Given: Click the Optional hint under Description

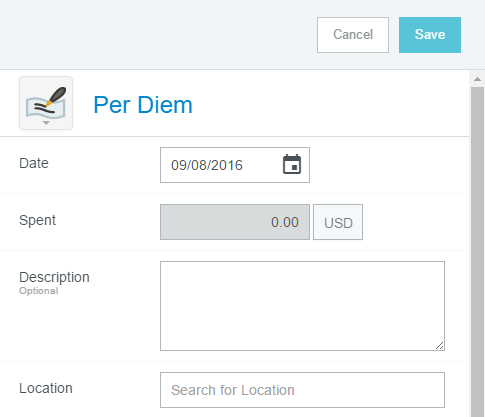Looking at the screenshot, I should click(x=39, y=291).
